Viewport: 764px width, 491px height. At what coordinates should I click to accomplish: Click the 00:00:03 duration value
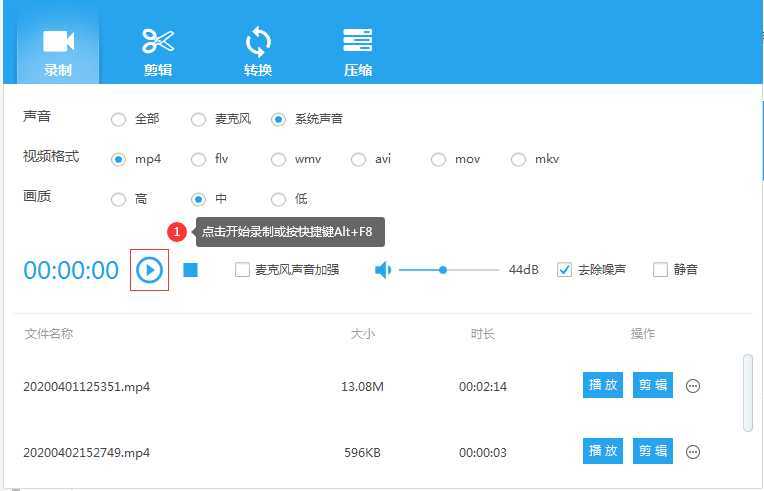(483, 453)
